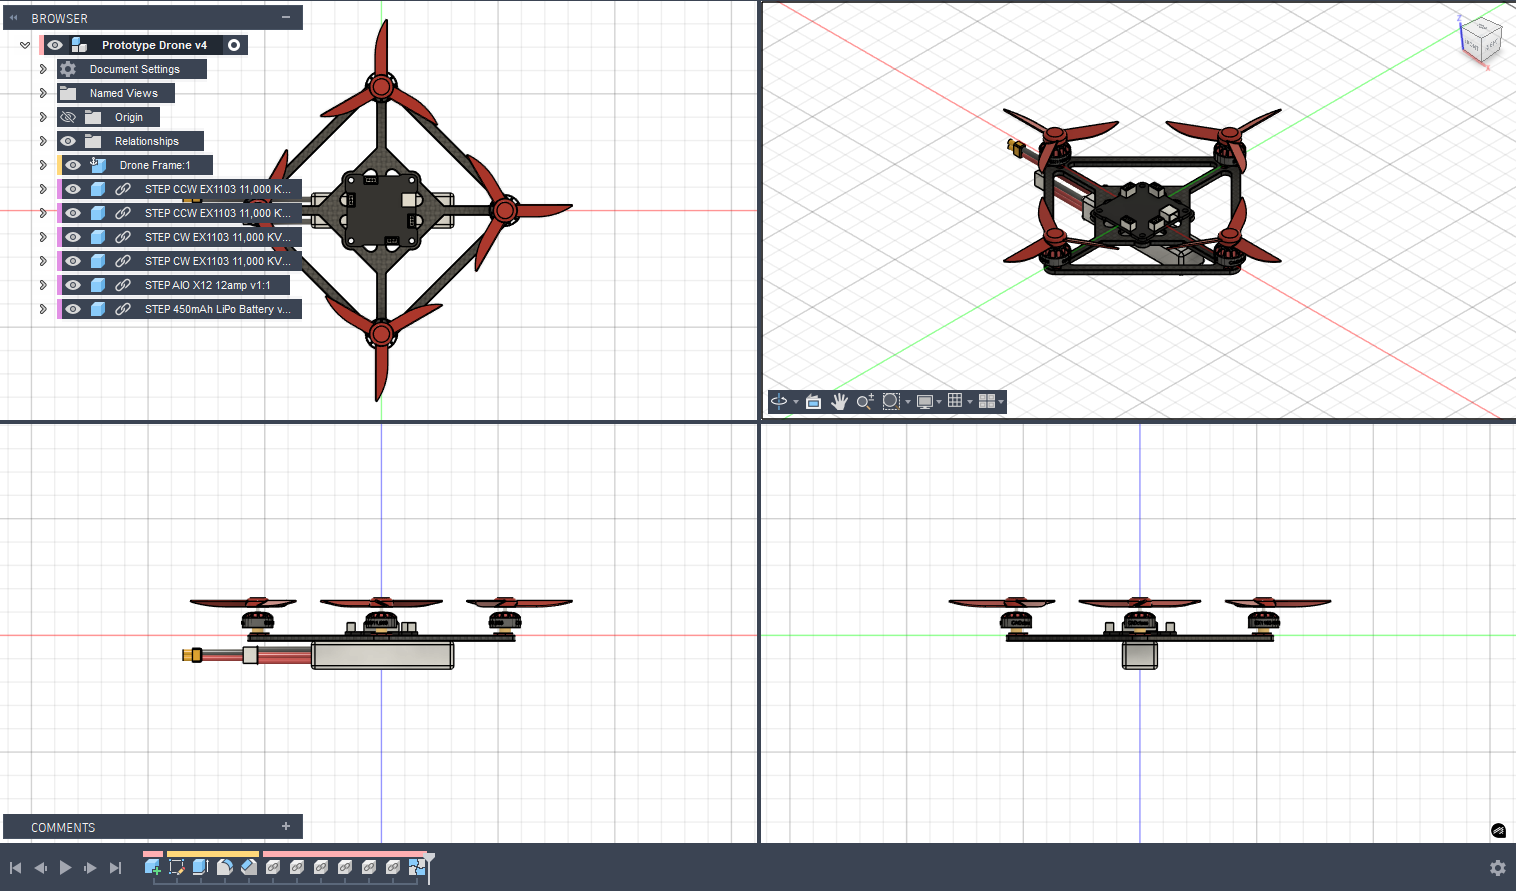The image size is (1516, 891).
Task: Select the new component timeline feature
Action: (153, 868)
